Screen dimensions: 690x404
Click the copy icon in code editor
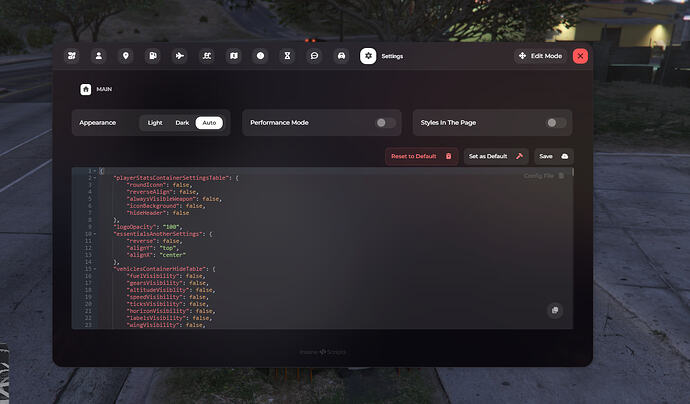click(x=555, y=310)
